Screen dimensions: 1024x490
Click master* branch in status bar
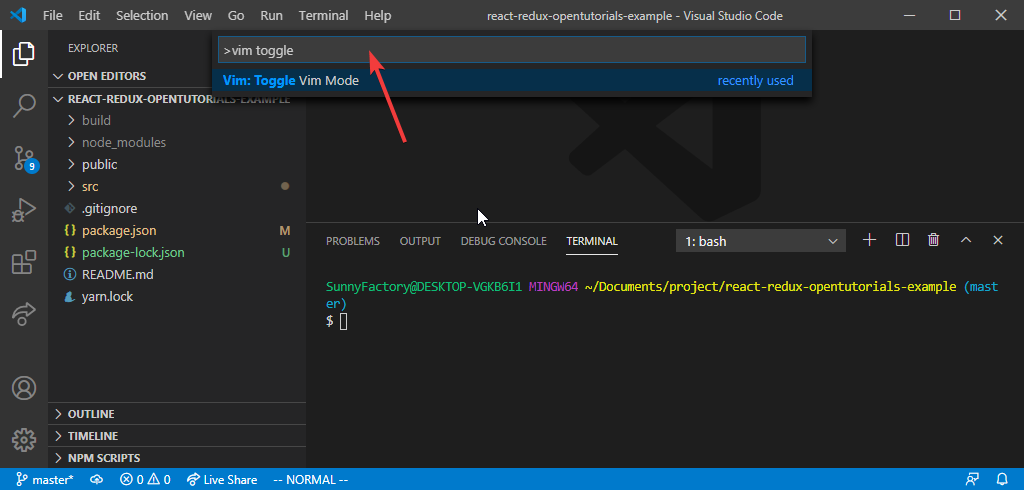click(x=44, y=480)
